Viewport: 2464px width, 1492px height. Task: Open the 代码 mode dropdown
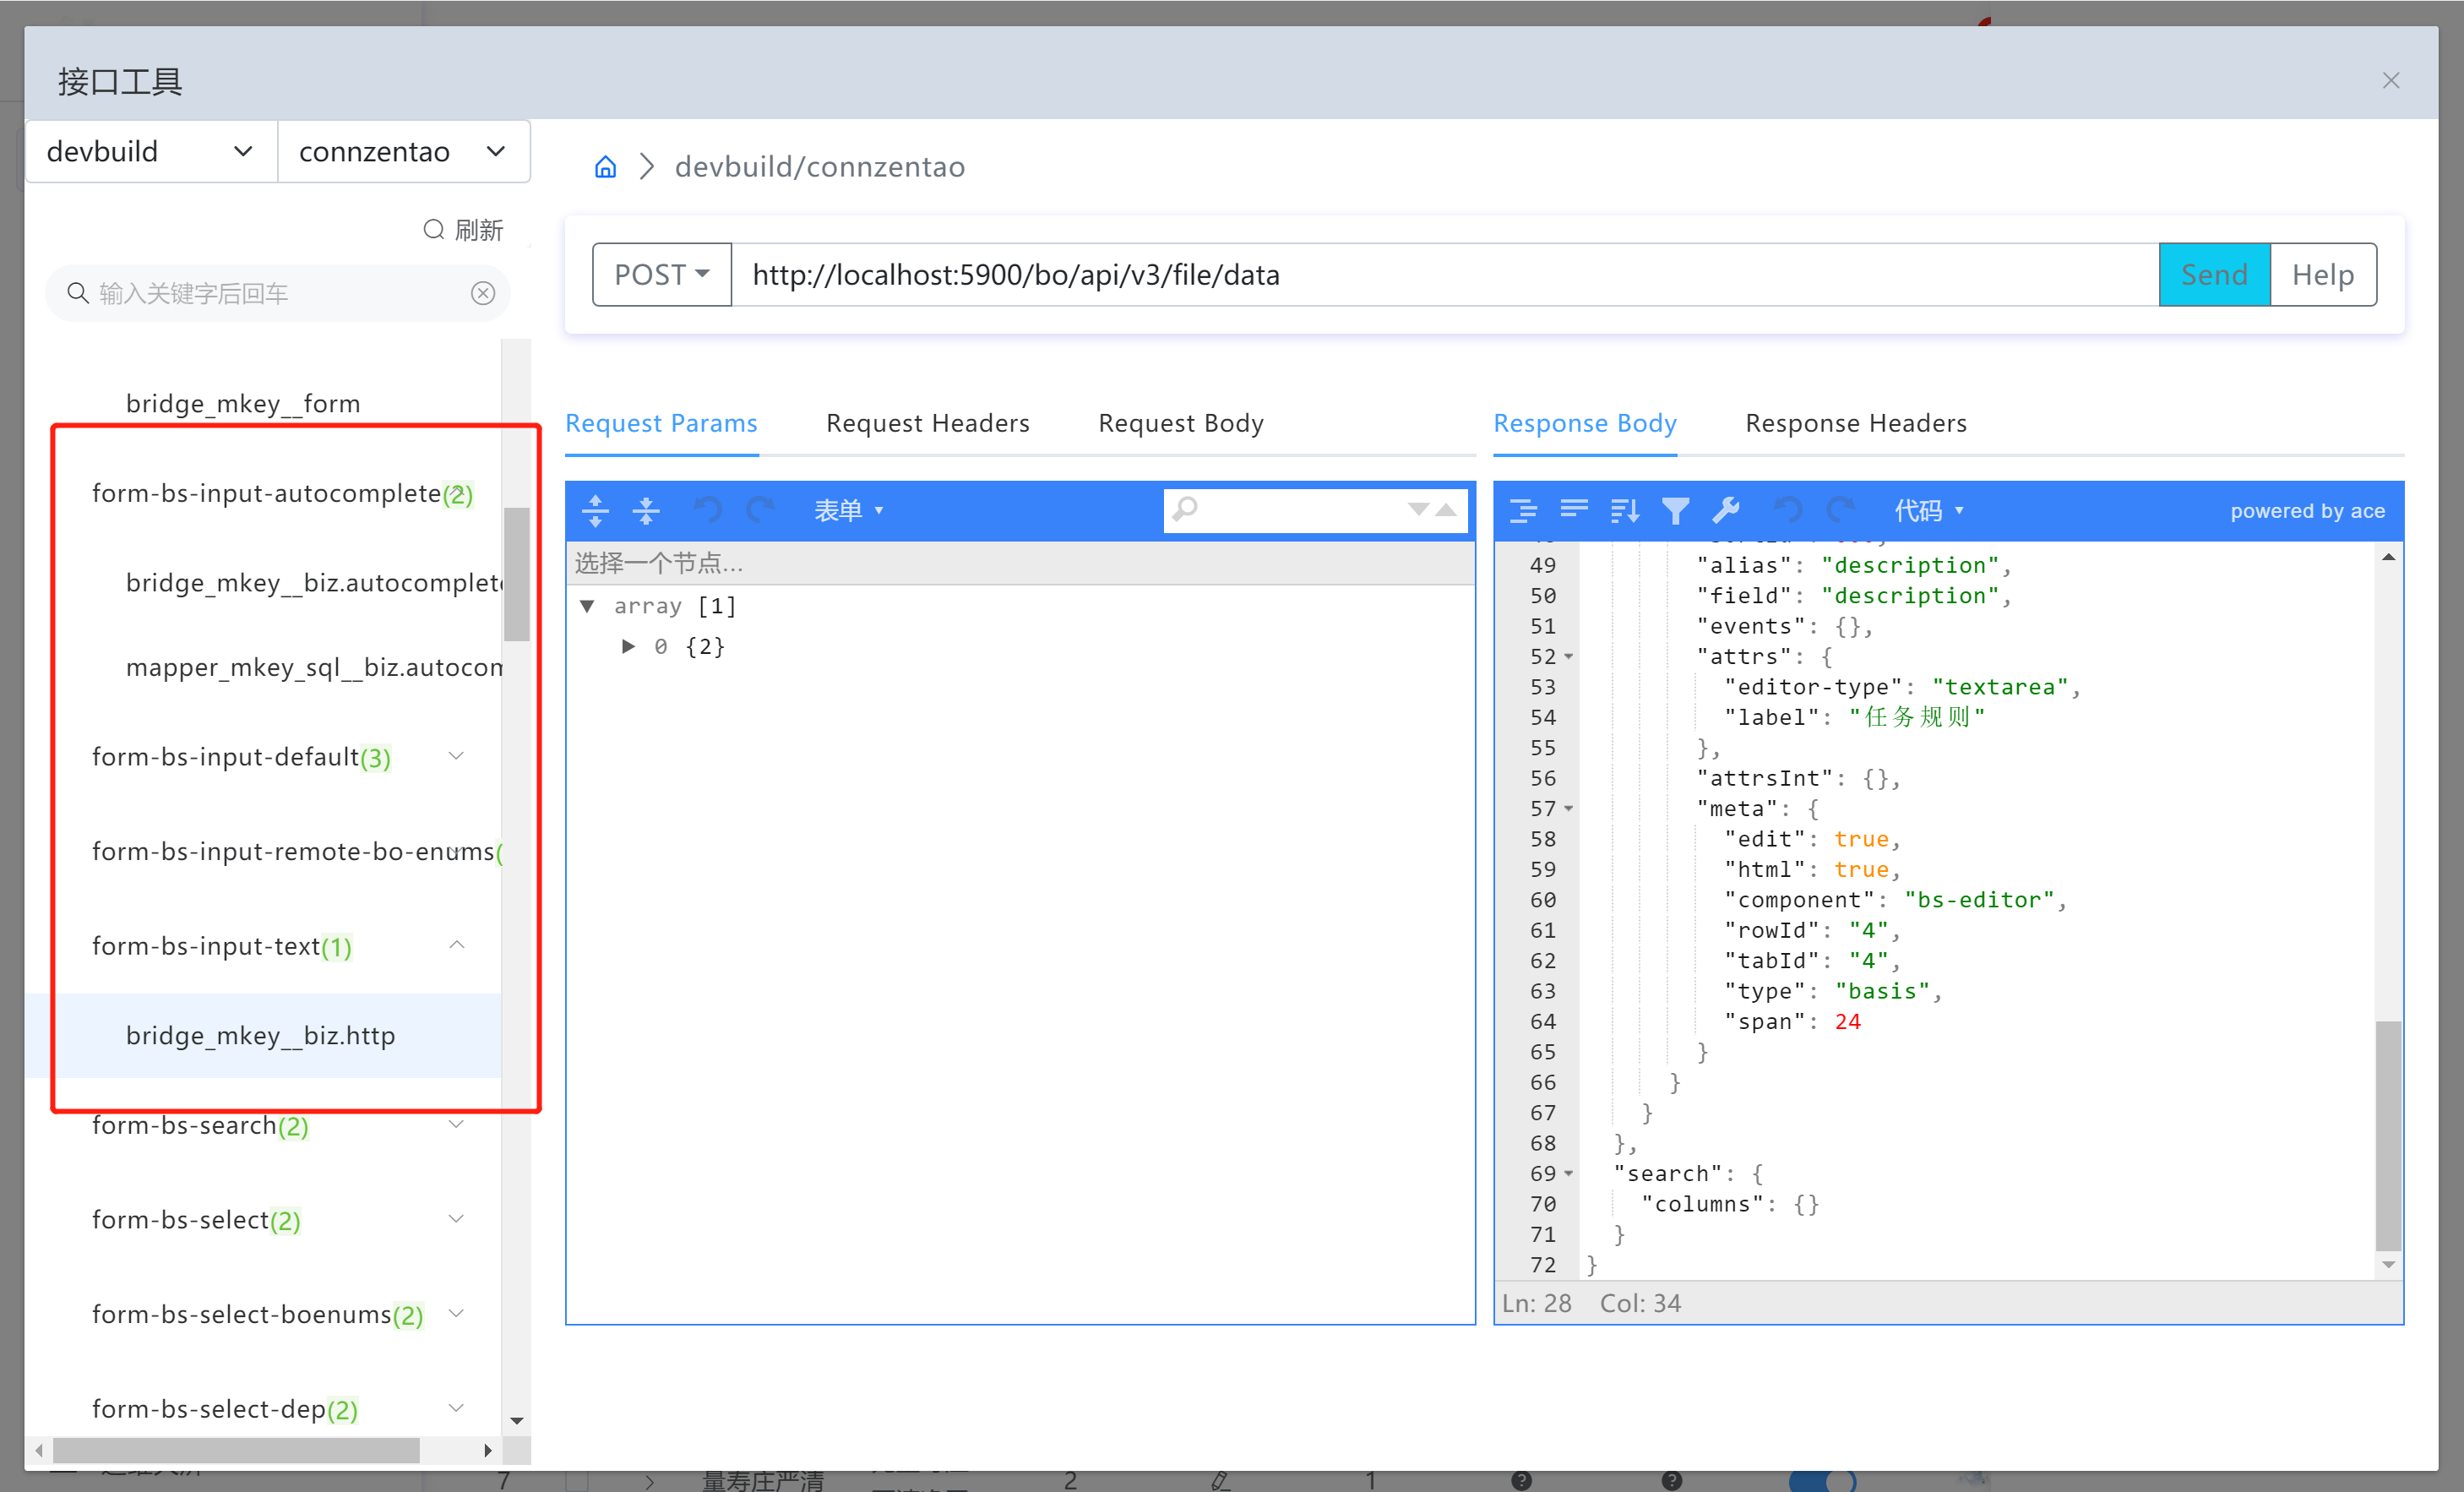(1929, 511)
